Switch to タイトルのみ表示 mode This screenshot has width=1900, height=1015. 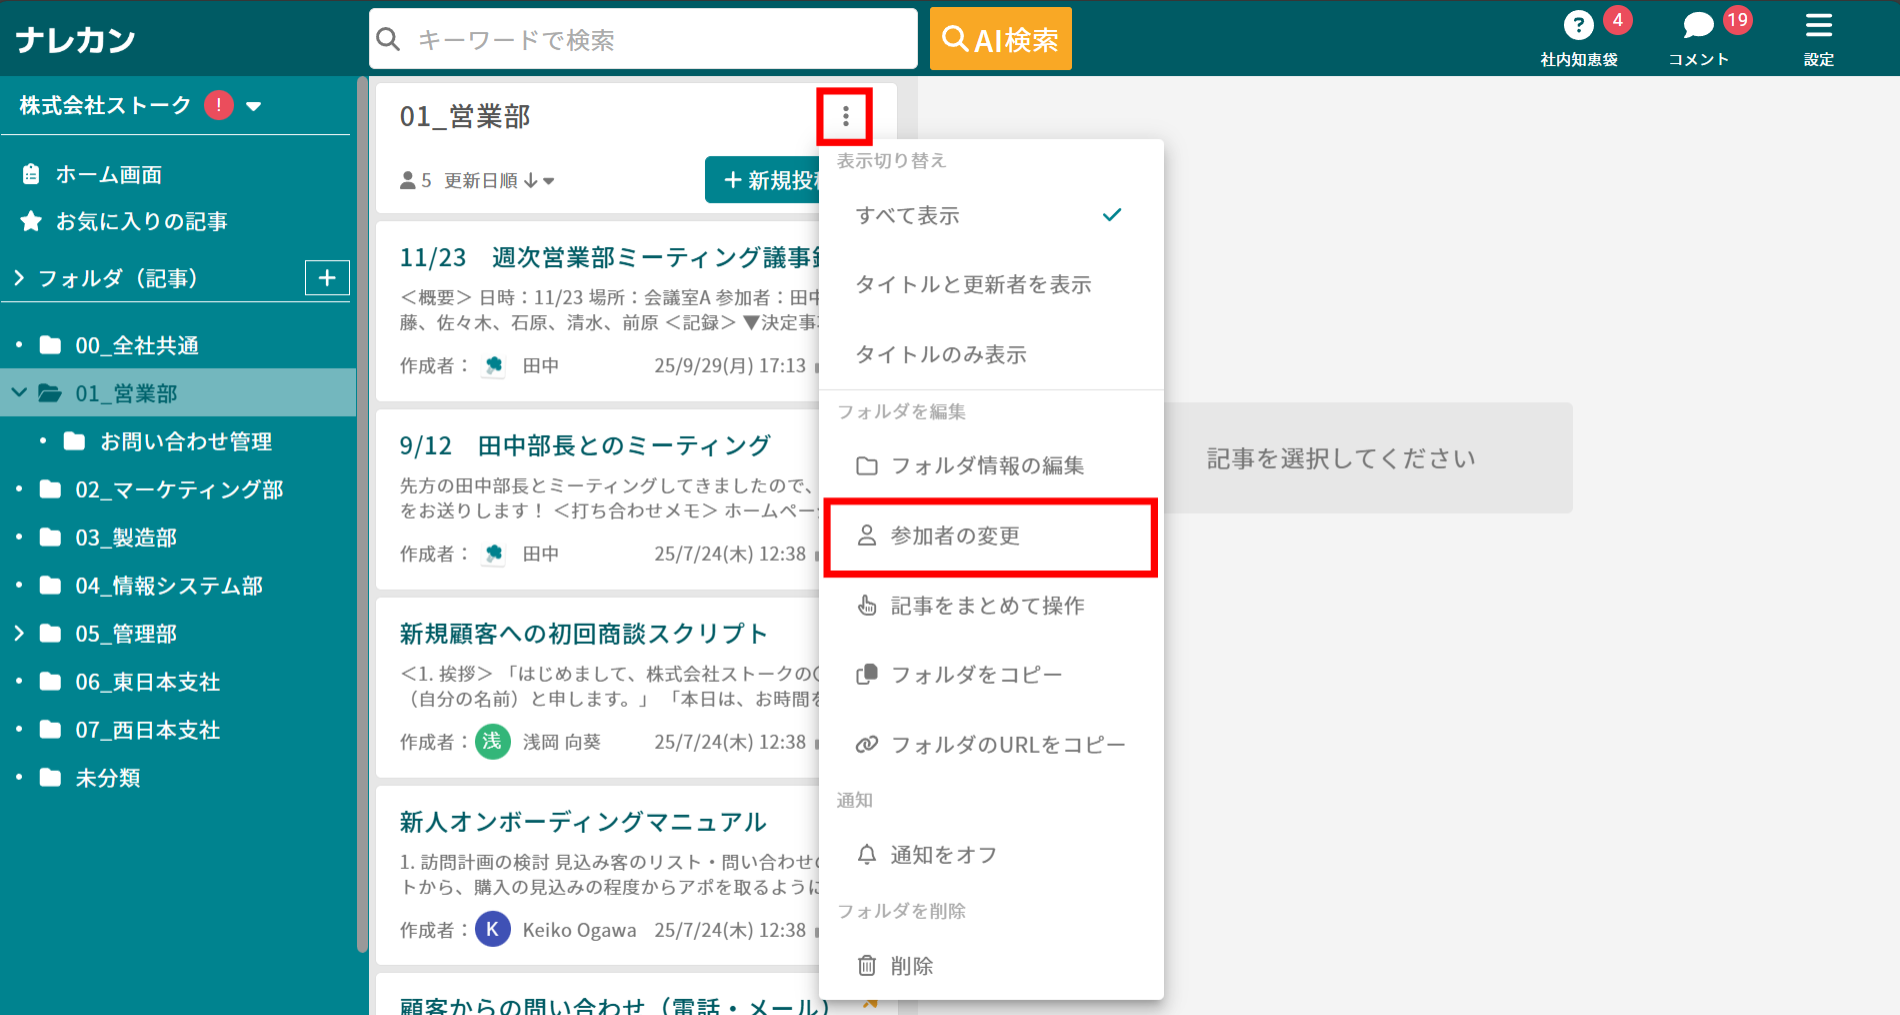(938, 354)
